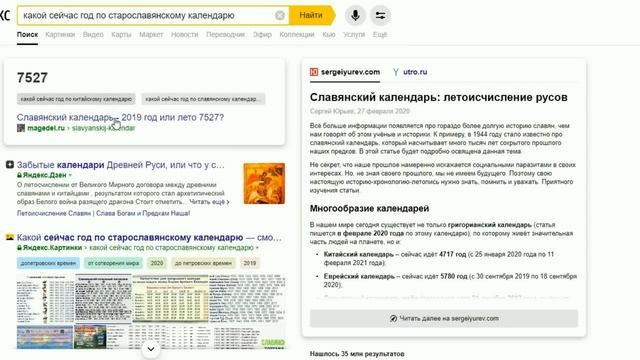Image resolution: width=640 pixels, height=360 pixels.
Task: Click the Yandex Zen result favicon
Action: tap(10, 164)
